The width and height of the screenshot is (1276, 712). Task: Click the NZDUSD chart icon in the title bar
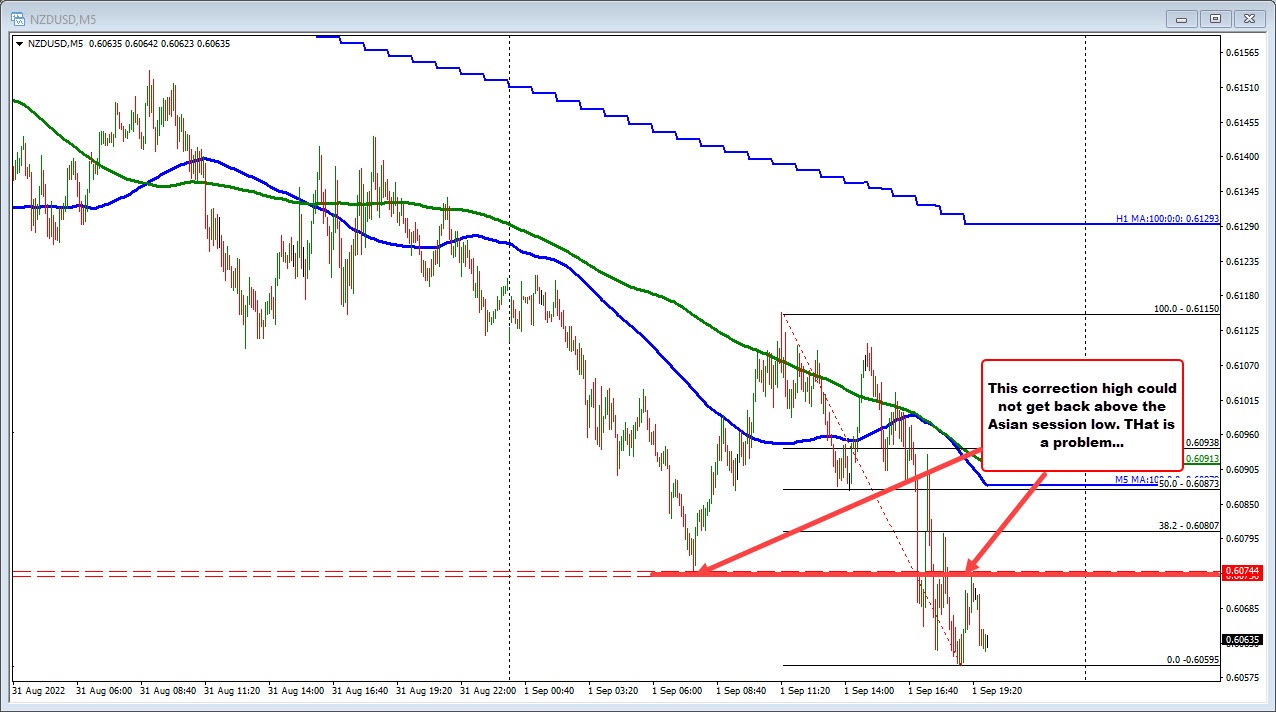pos(17,17)
